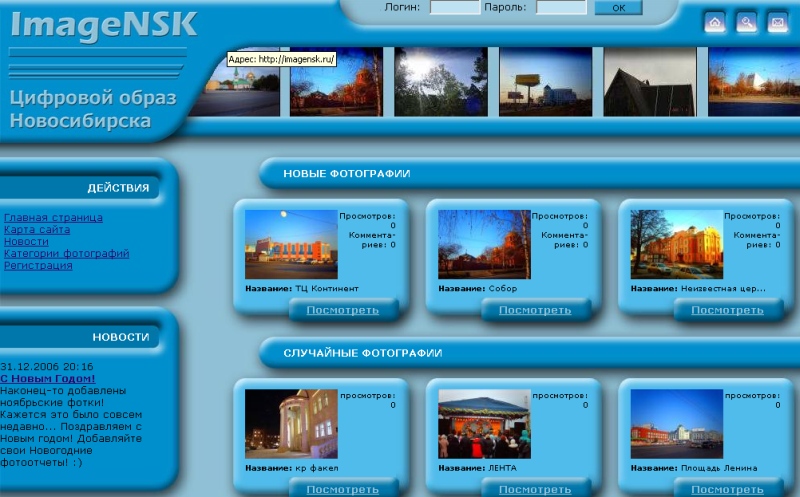Click the ImageNSK site logo
The width and height of the screenshot is (800, 497).
pos(104,25)
